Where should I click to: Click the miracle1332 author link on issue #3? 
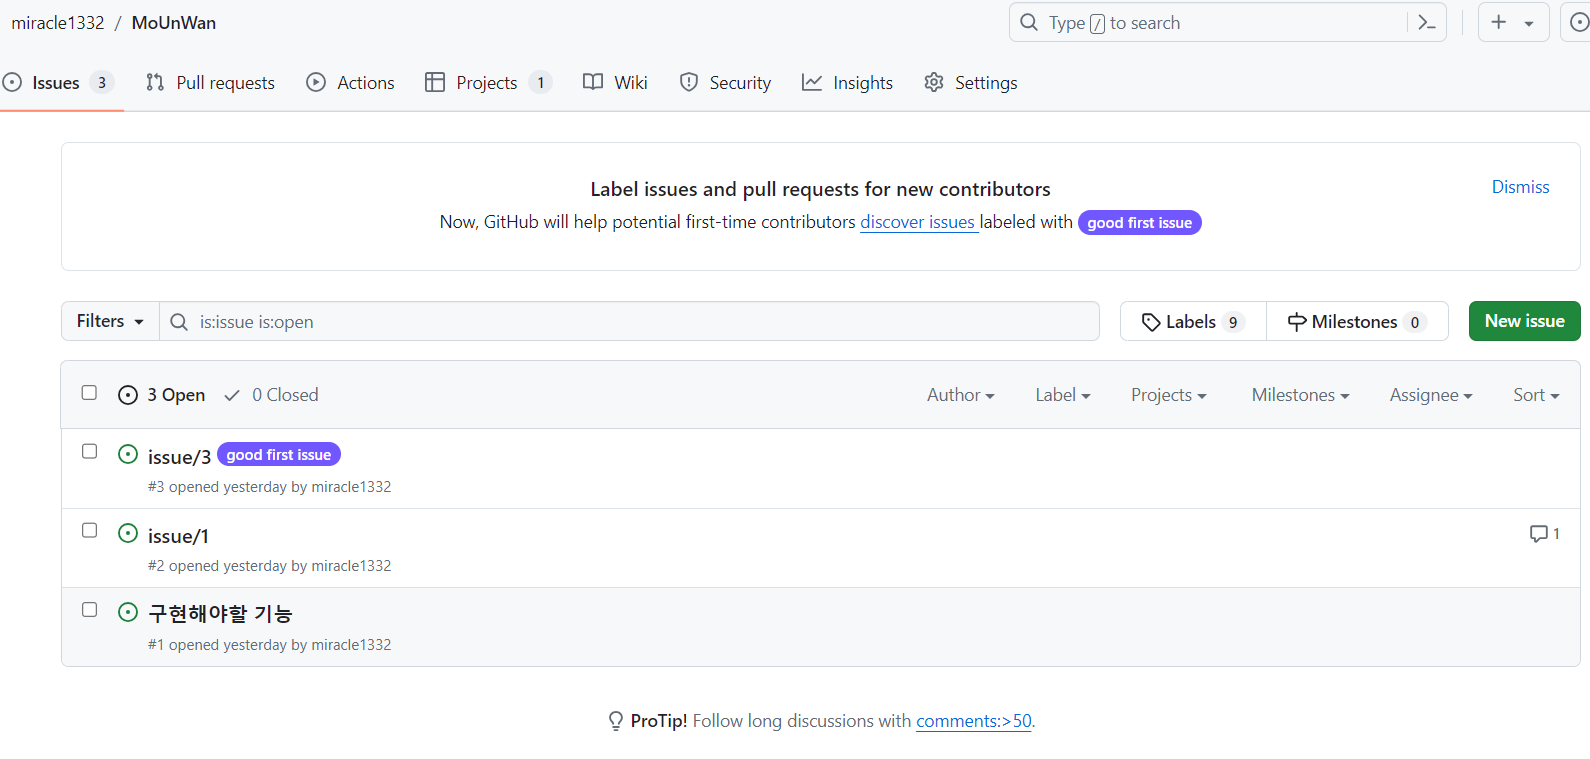tap(351, 487)
